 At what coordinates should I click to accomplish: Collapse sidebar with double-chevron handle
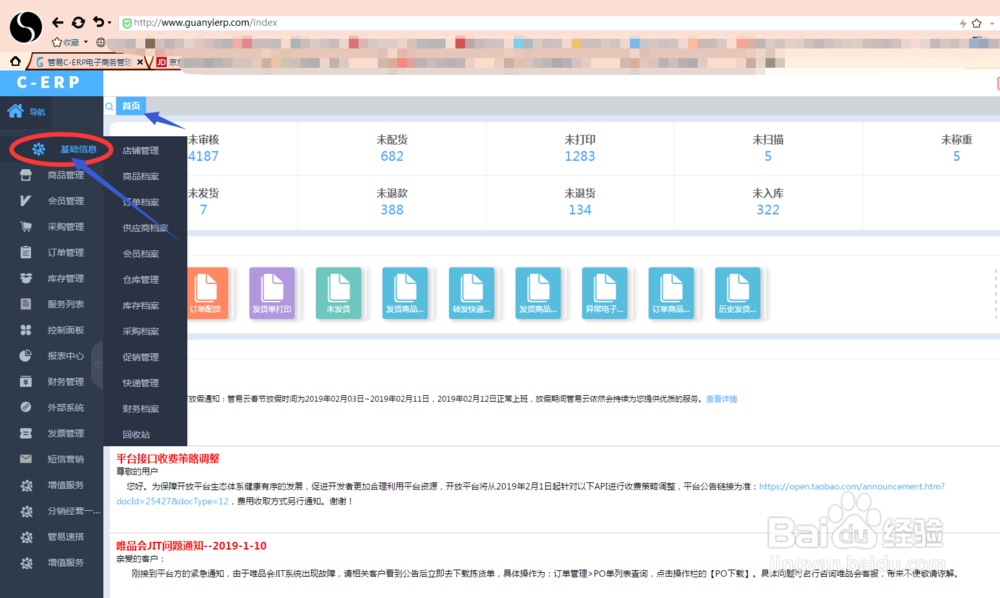[97, 365]
